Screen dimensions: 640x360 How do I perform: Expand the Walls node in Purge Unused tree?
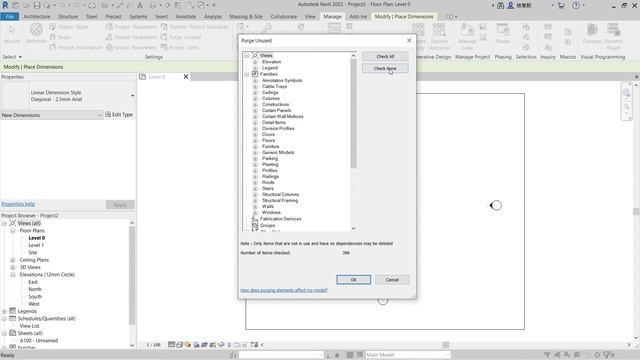pos(256,207)
